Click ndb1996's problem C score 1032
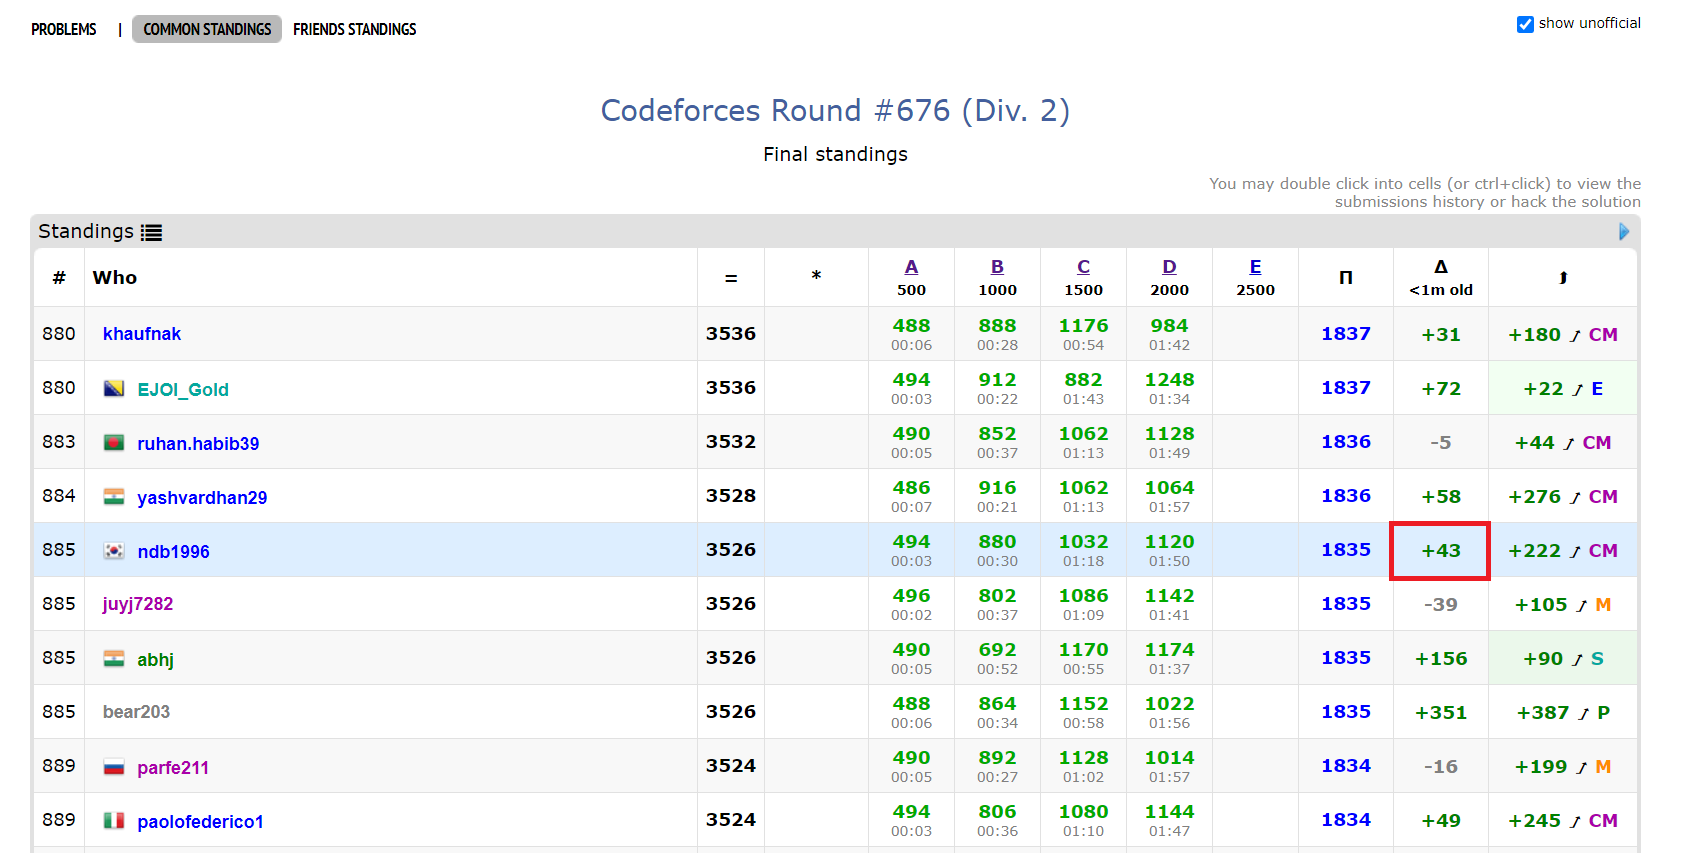The image size is (1684, 853). coord(1083,542)
